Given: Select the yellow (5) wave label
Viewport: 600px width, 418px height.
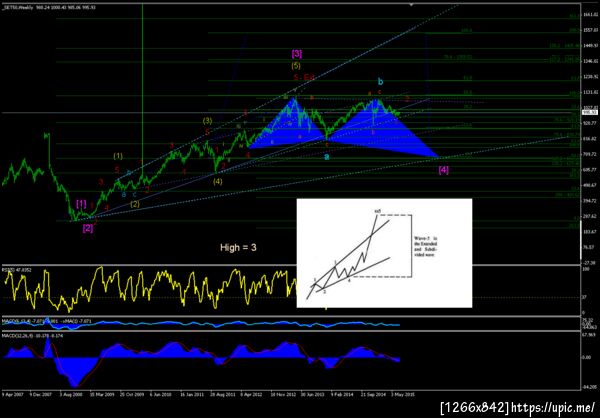Looking at the screenshot, I should 296,65.
